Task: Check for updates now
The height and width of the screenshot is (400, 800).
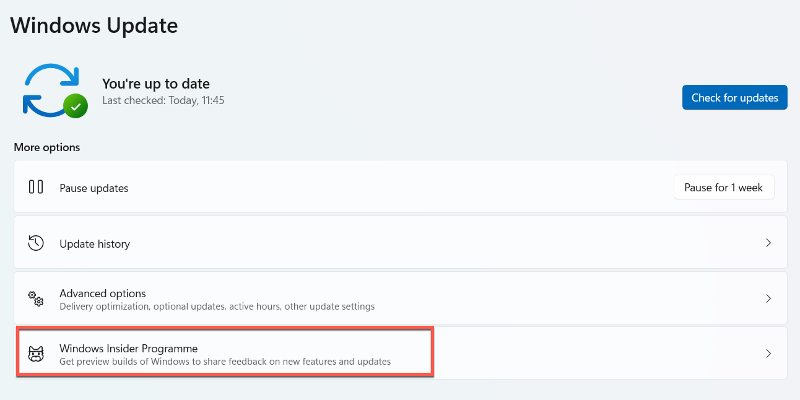Action: pyautogui.click(x=735, y=97)
